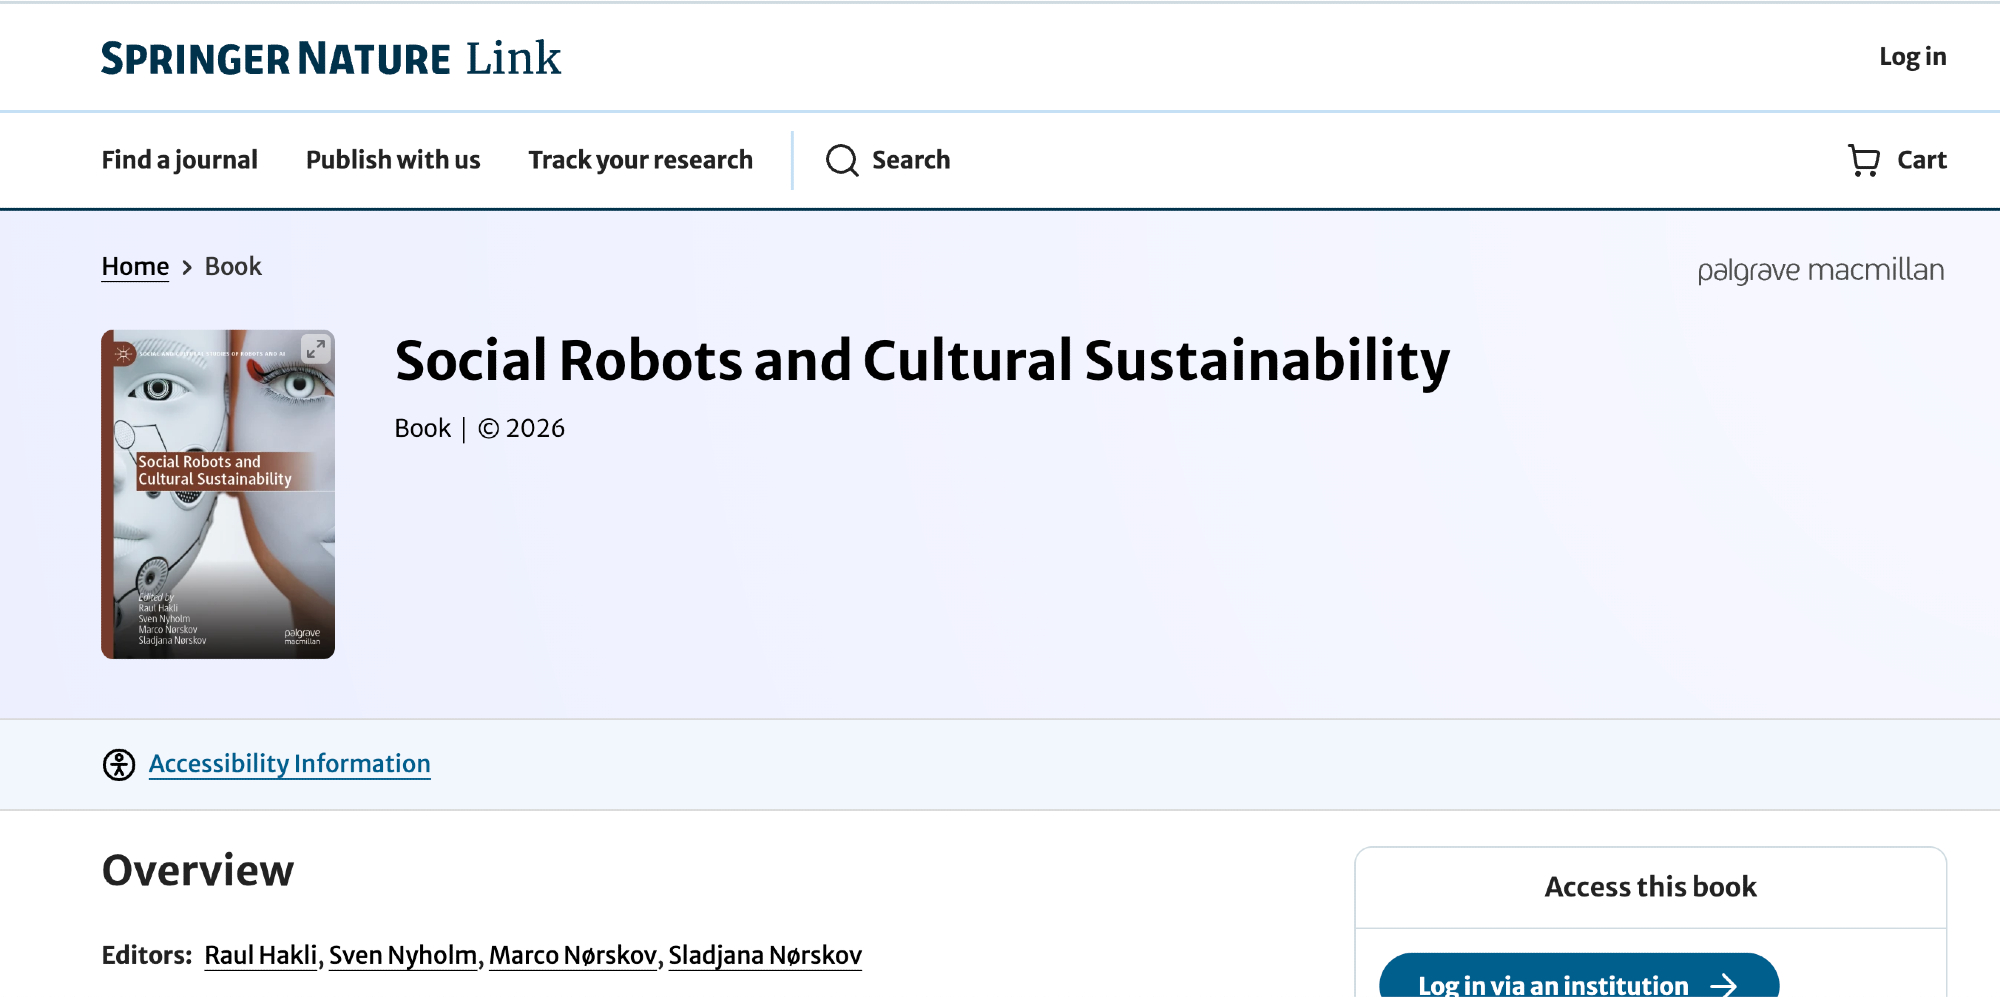Open editor Sven Nyholm's link

click(x=403, y=955)
